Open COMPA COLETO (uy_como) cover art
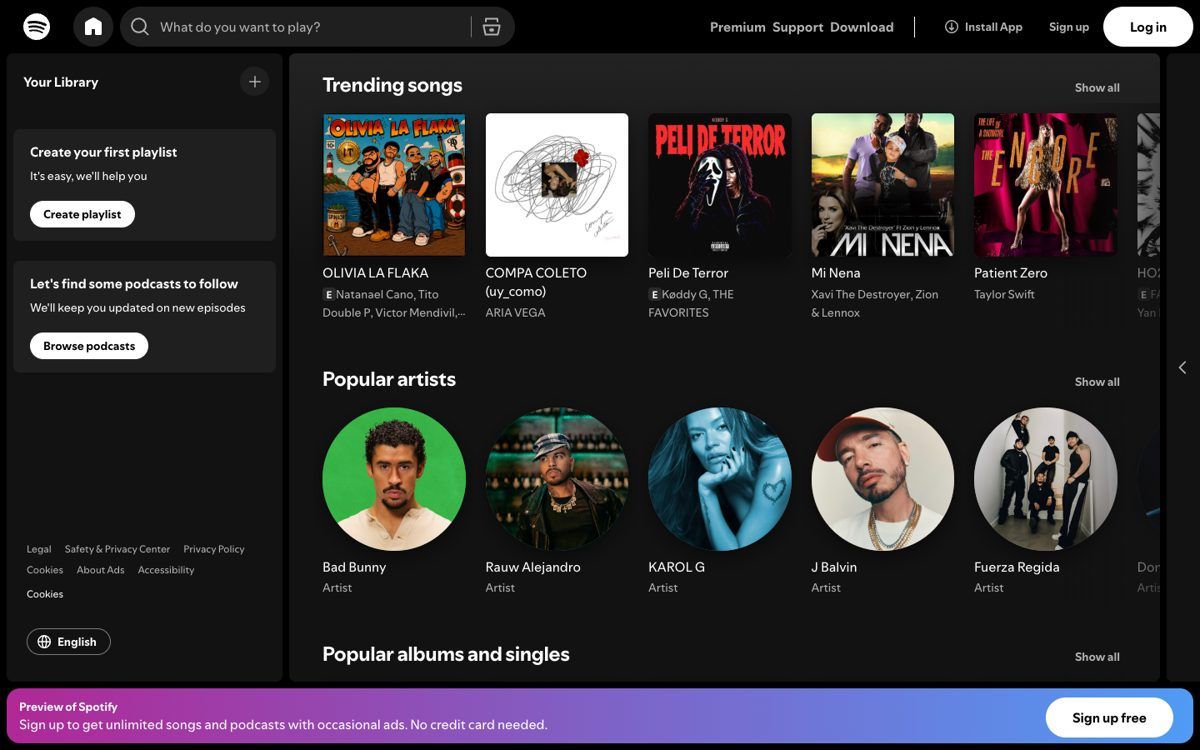The image size is (1200, 750). point(557,185)
